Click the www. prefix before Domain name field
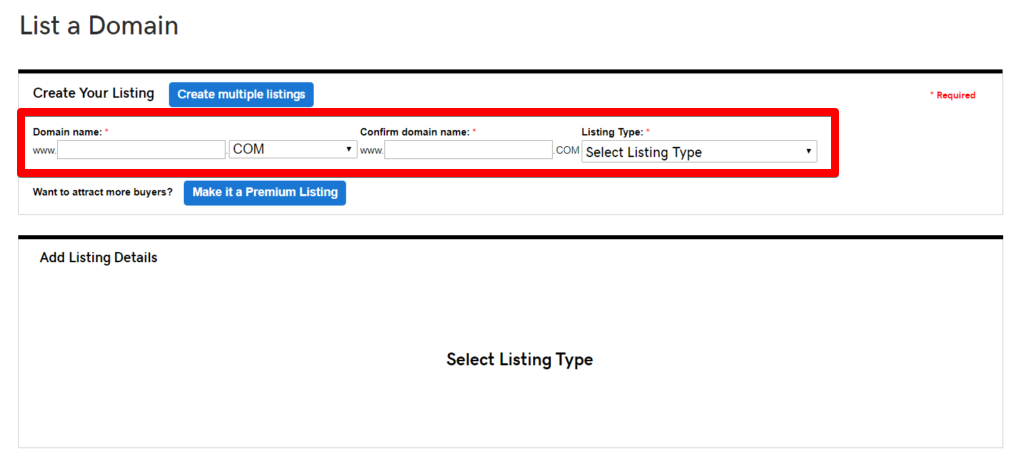 tap(45, 151)
